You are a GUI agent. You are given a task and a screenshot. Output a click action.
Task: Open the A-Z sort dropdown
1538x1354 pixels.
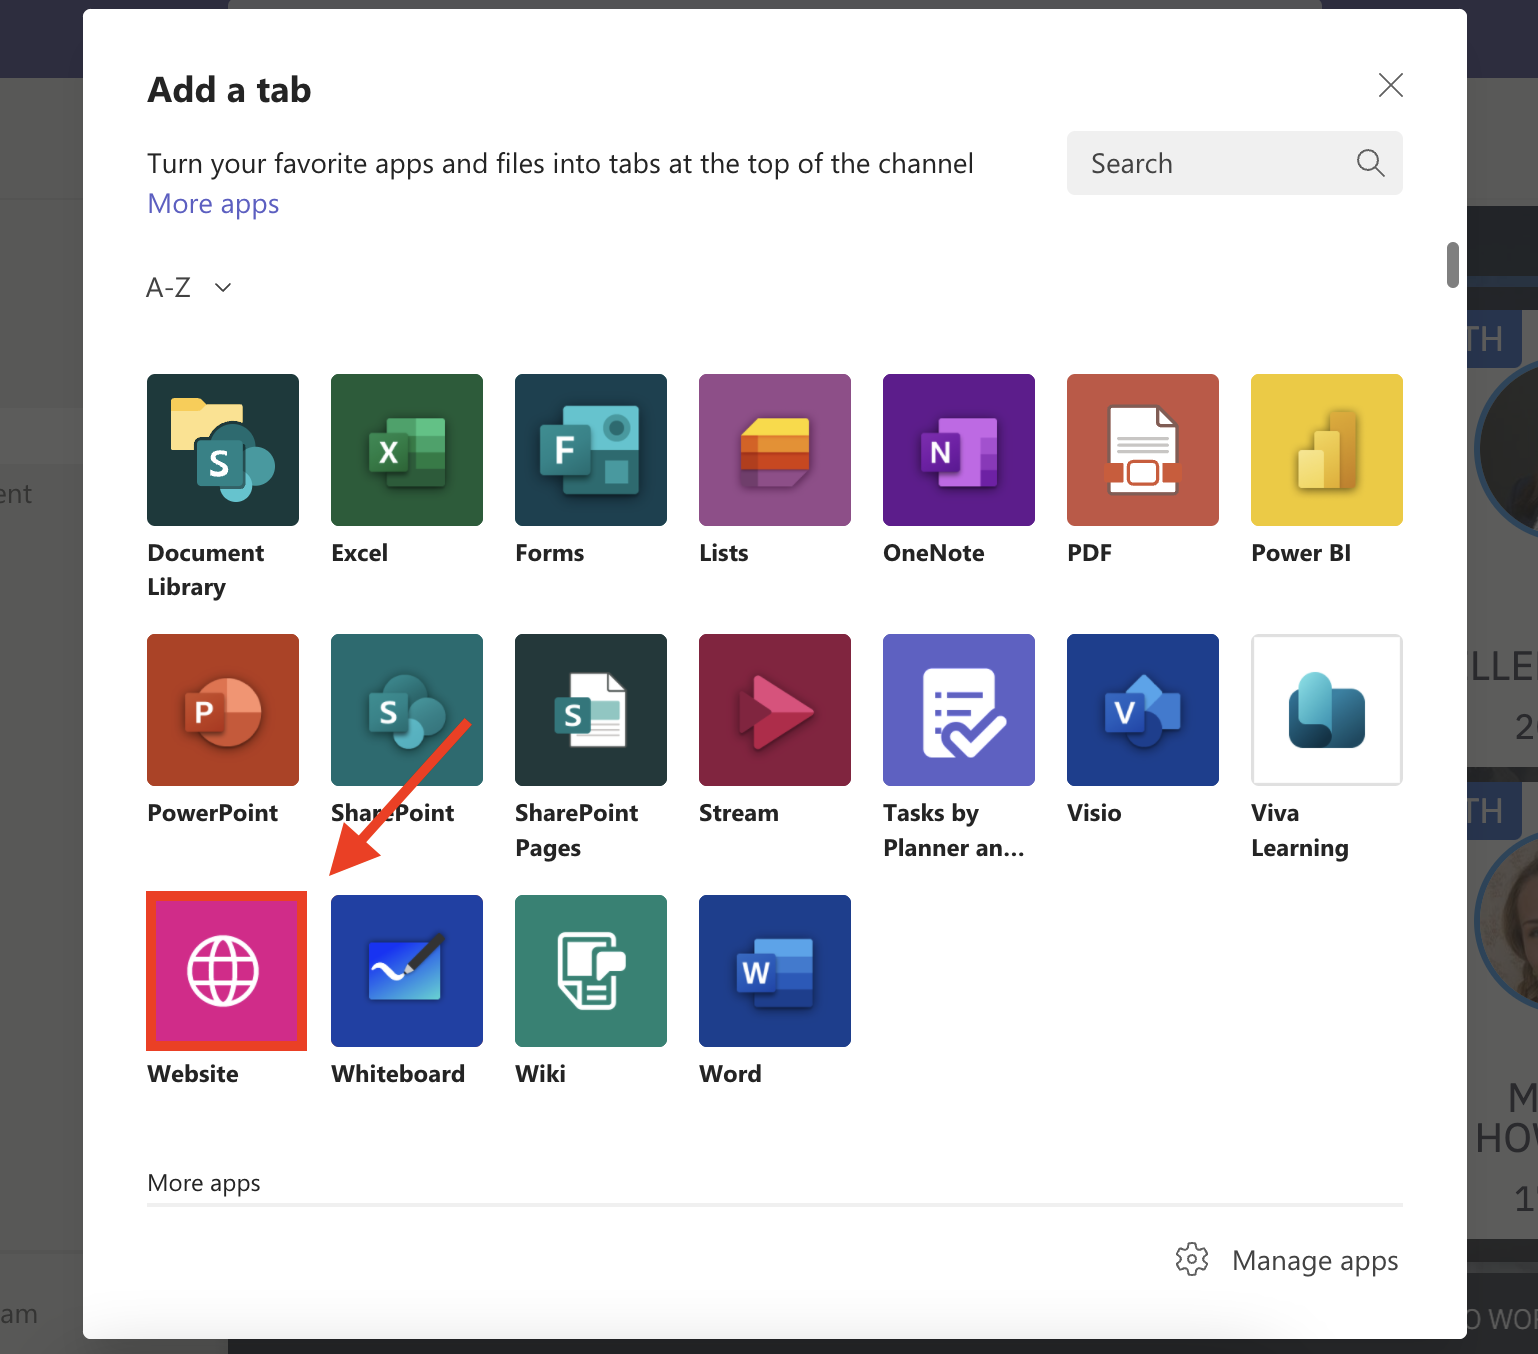tap(189, 288)
